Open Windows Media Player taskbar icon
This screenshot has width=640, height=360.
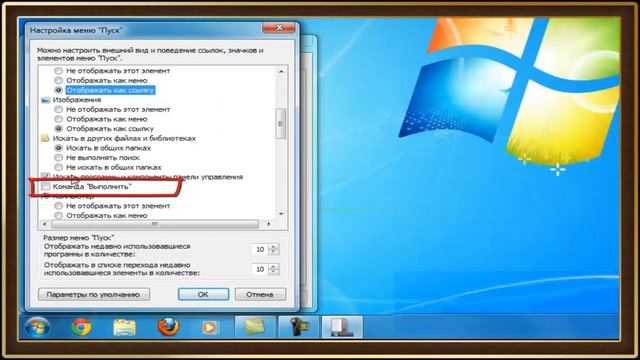tap(209, 327)
